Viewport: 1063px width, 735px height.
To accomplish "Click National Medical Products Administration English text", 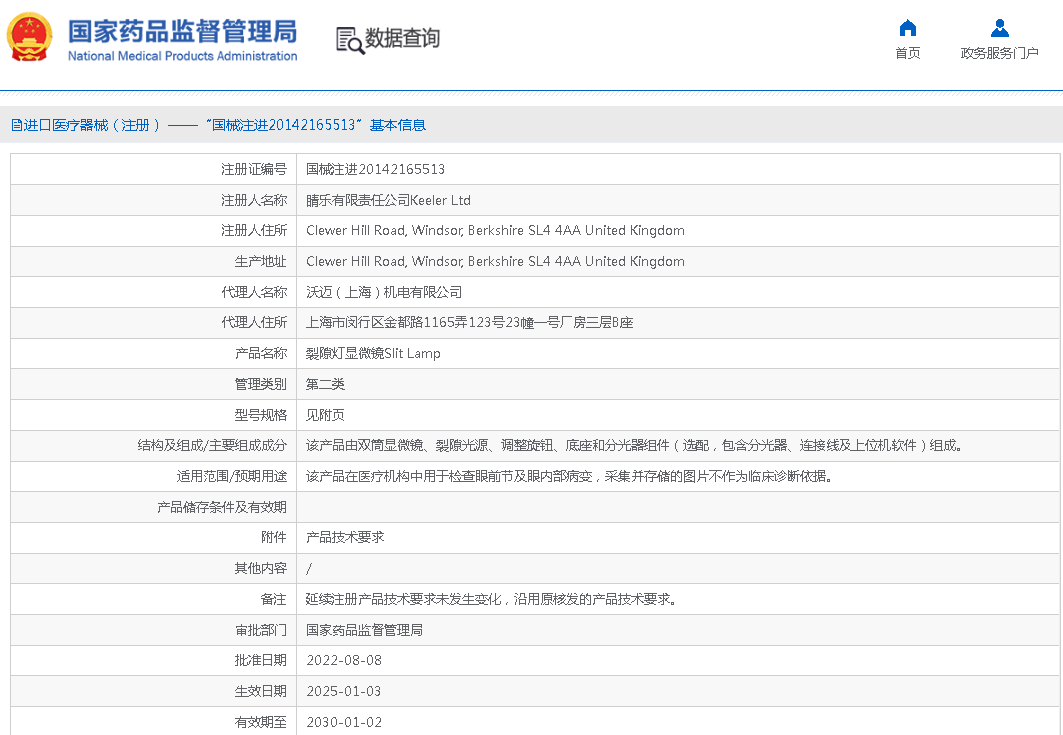I will pos(182,57).
